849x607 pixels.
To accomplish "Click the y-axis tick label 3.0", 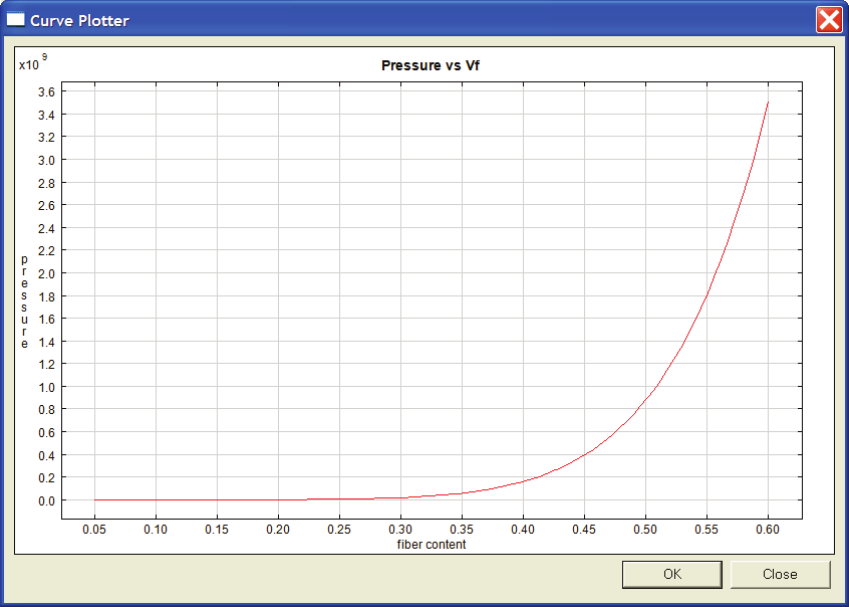I will tap(47, 161).
